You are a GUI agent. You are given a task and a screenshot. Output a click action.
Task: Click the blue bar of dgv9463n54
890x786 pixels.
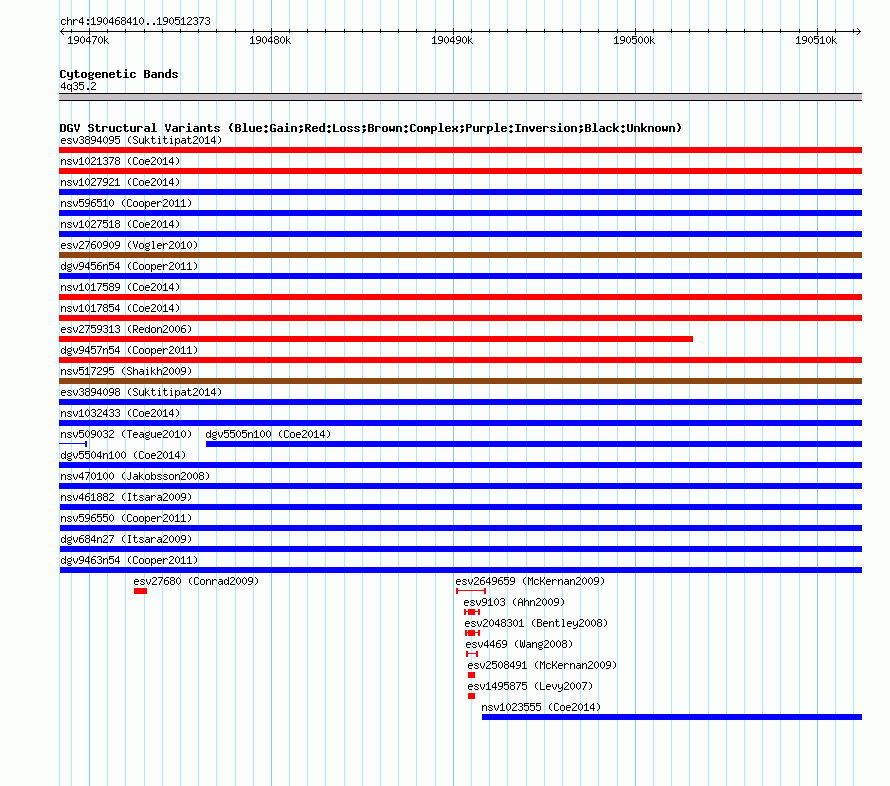460,570
